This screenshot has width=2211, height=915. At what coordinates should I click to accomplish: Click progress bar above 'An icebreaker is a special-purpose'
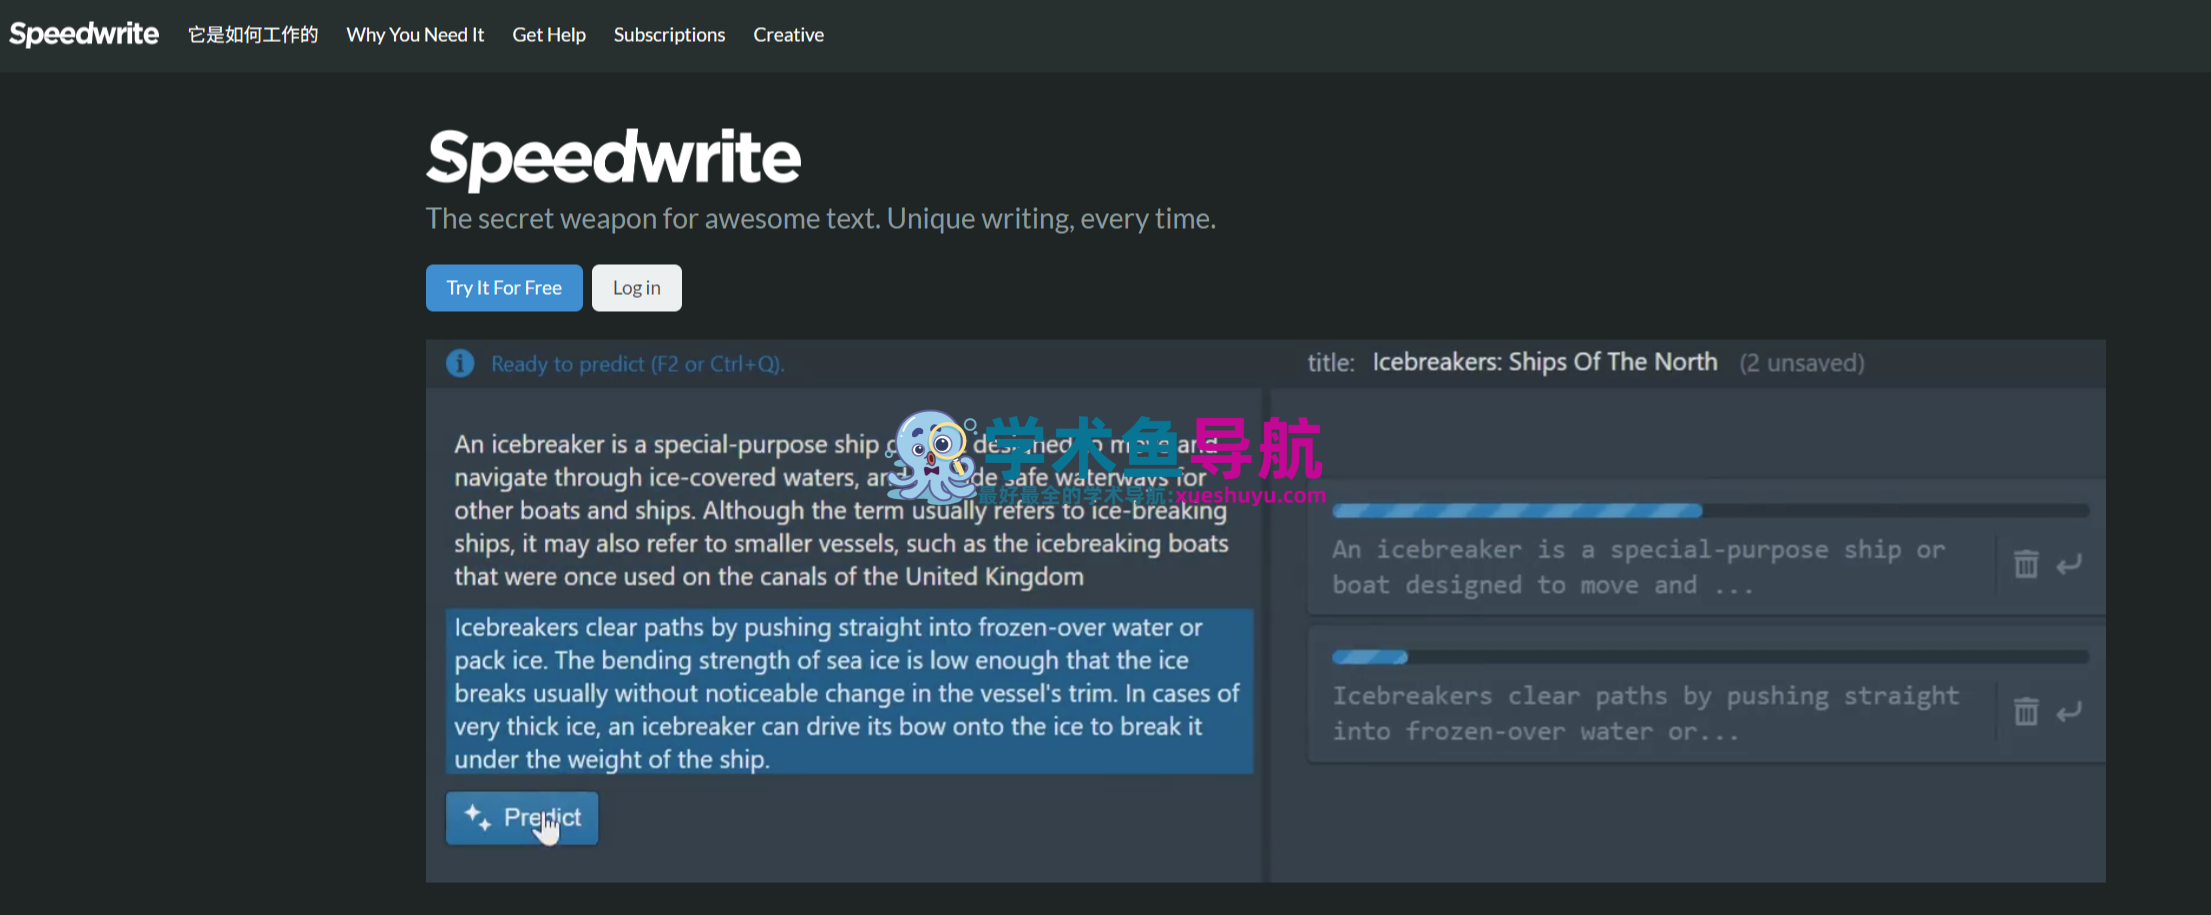pos(1710,511)
